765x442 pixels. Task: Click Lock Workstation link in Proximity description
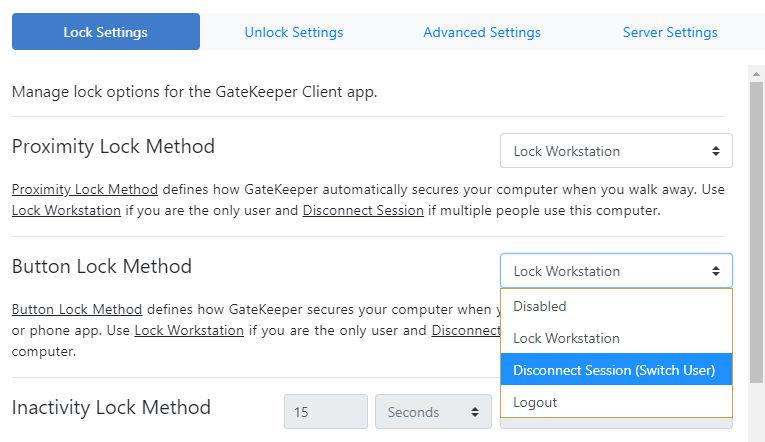coord(66,210)
